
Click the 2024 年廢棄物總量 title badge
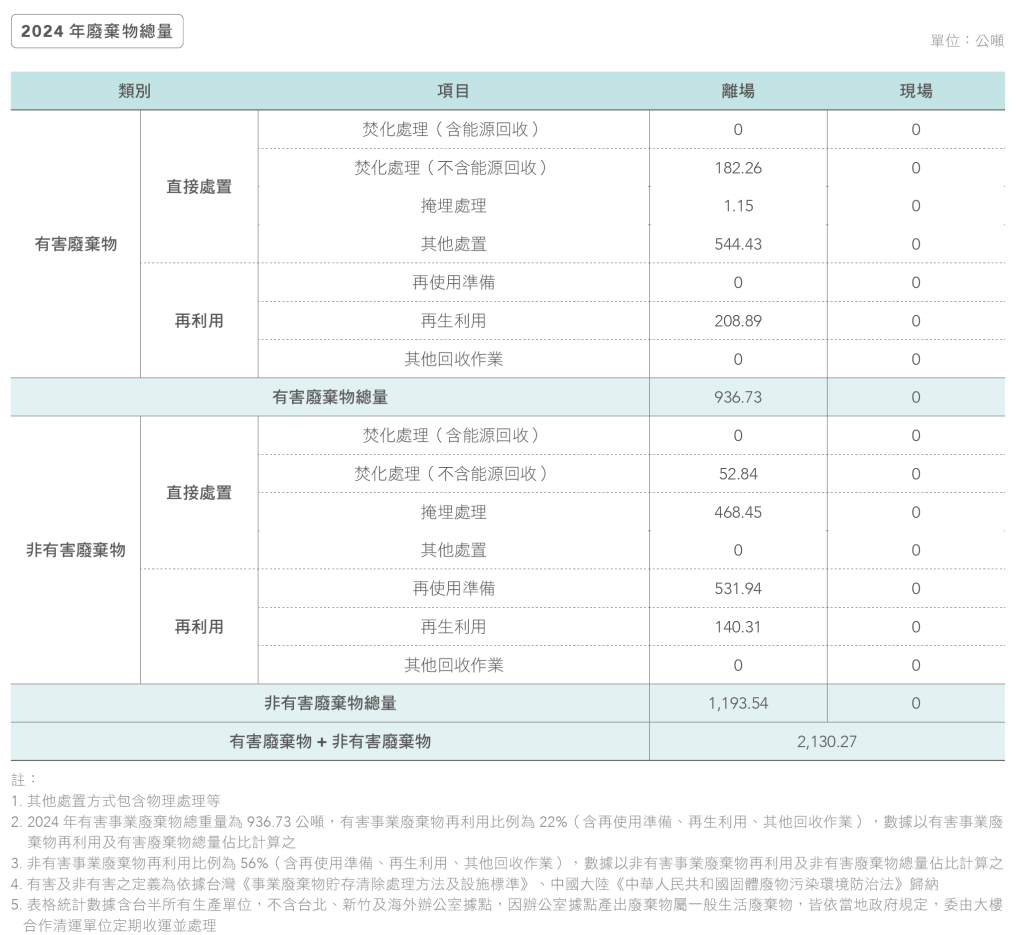coord(97,31)
